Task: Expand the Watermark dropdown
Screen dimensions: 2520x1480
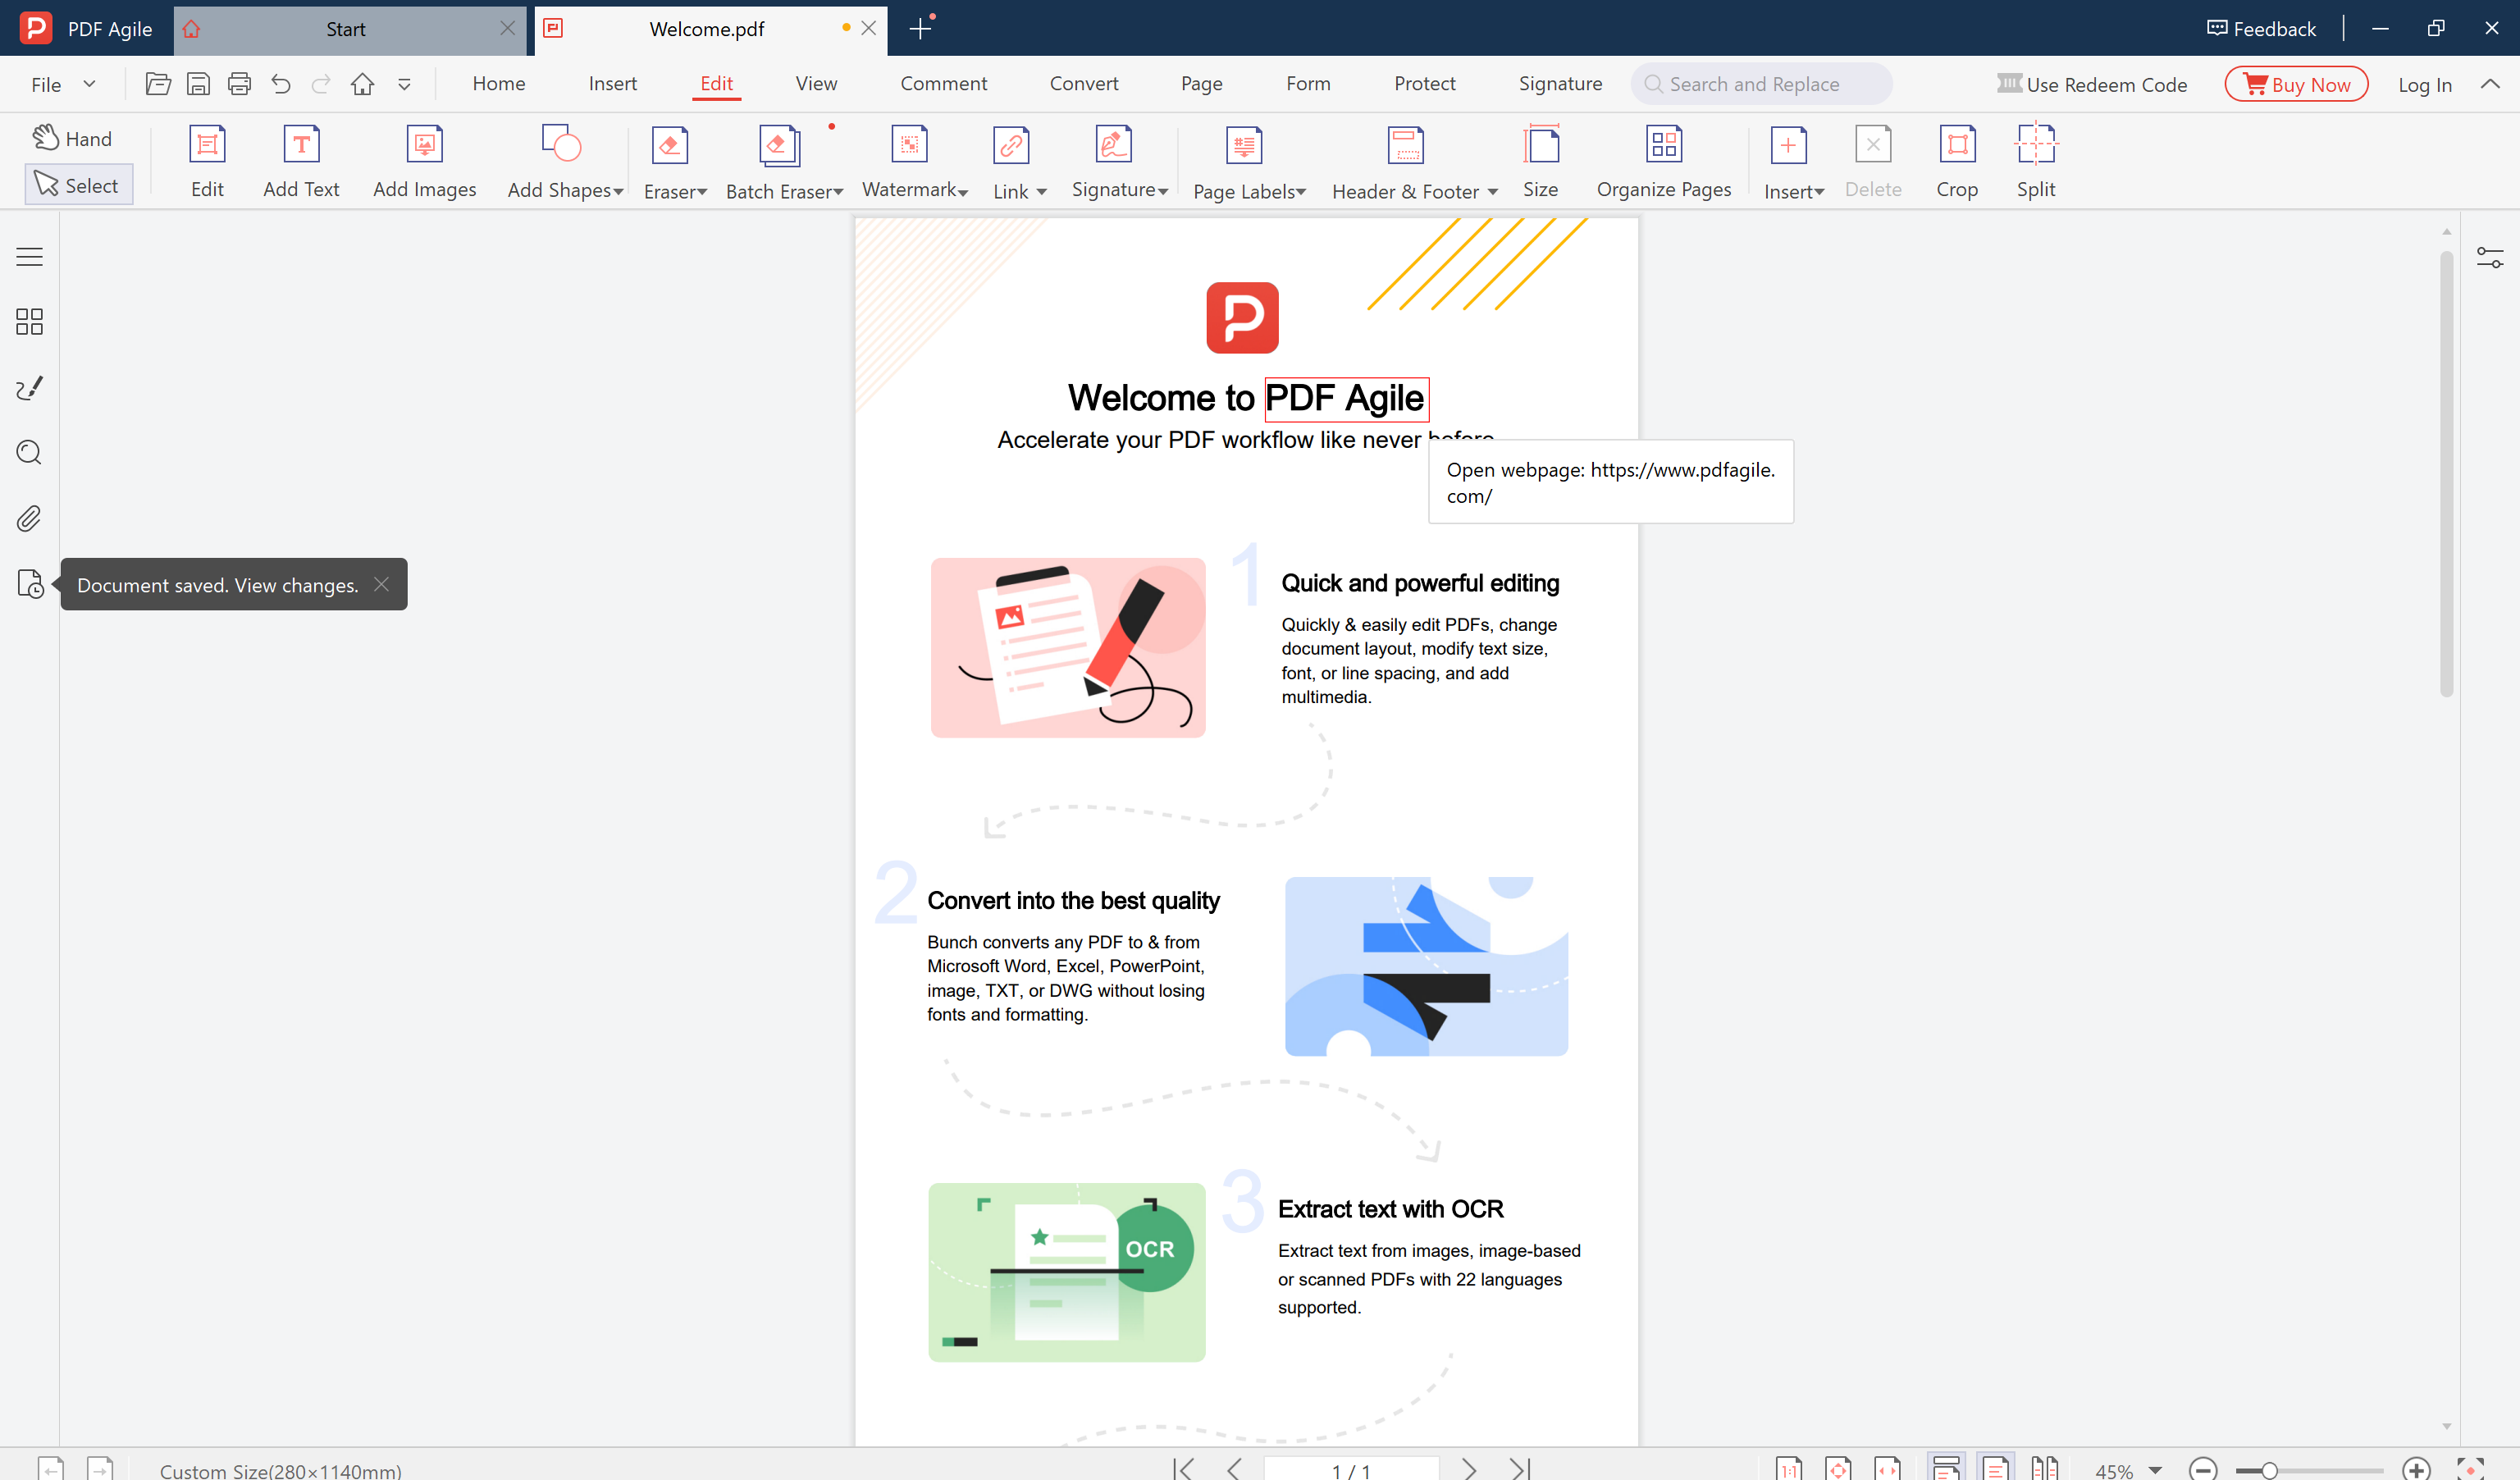Action: [963, 191]
